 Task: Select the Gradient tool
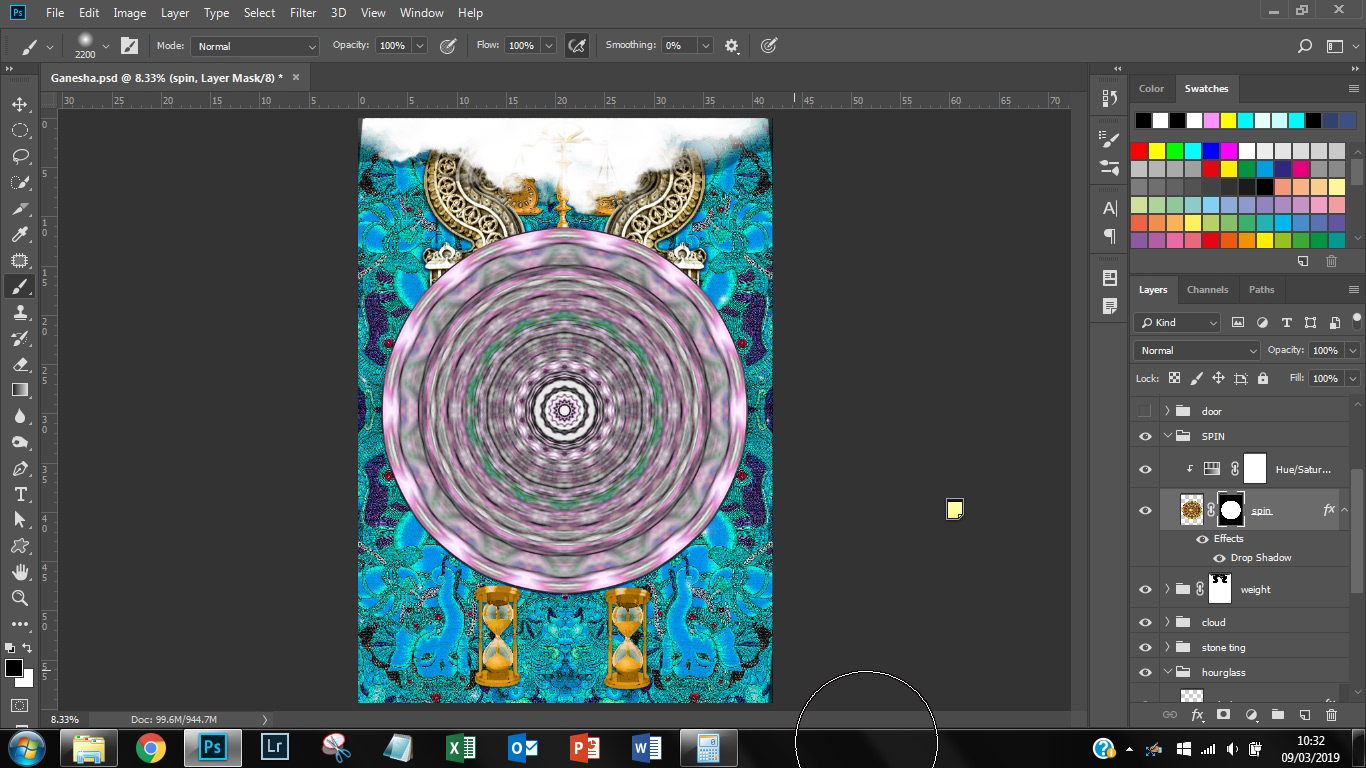click(20, 391)
